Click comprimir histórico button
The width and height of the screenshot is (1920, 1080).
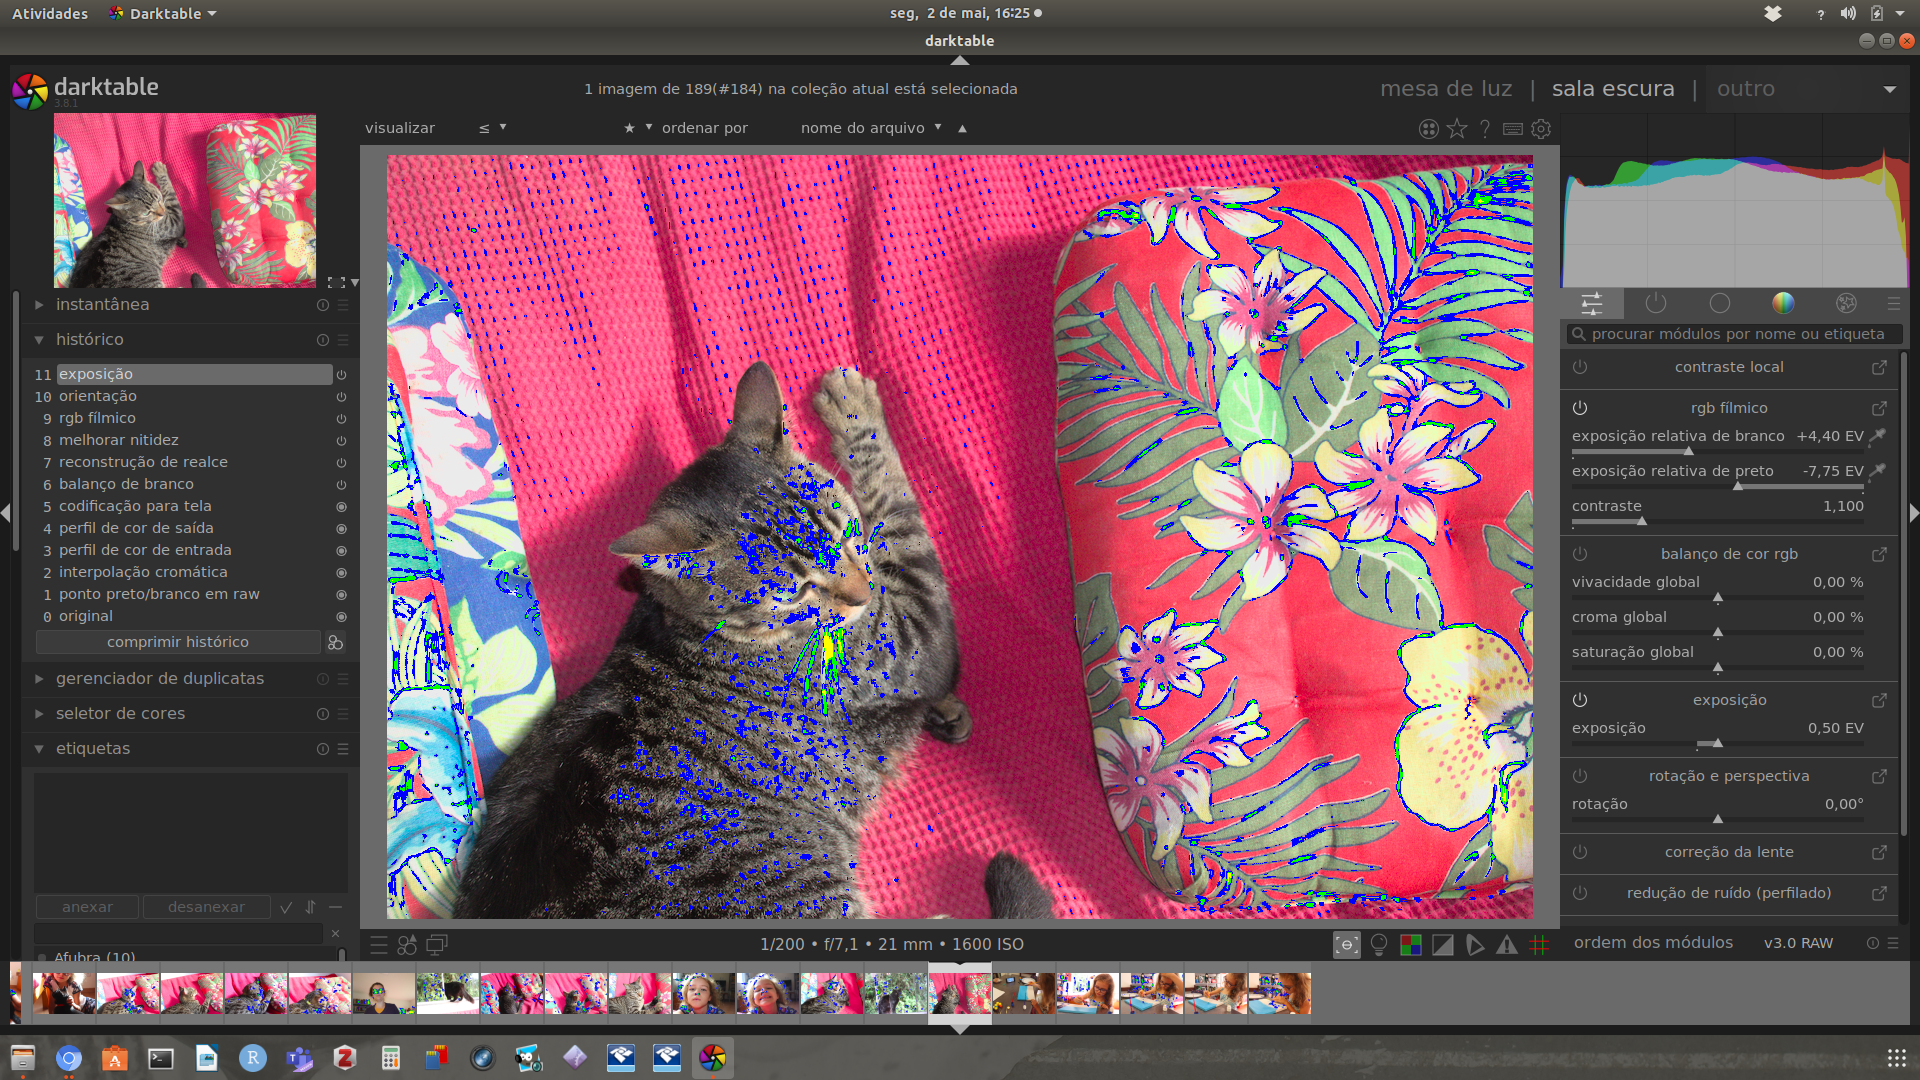point(178,642)
